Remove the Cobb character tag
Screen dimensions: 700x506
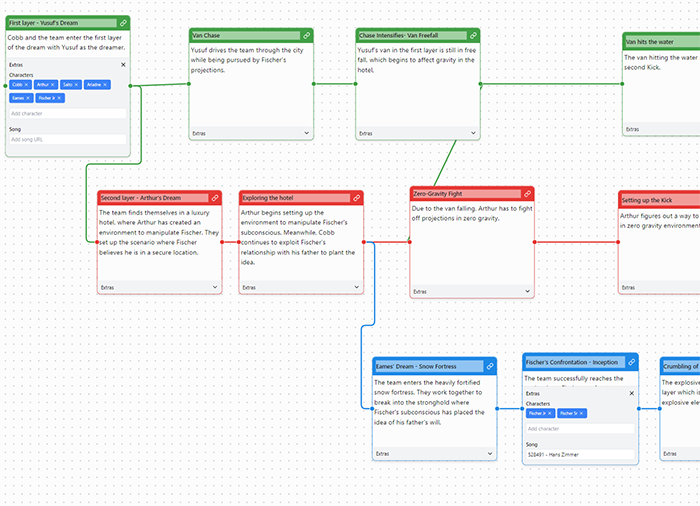click(28, 85)
